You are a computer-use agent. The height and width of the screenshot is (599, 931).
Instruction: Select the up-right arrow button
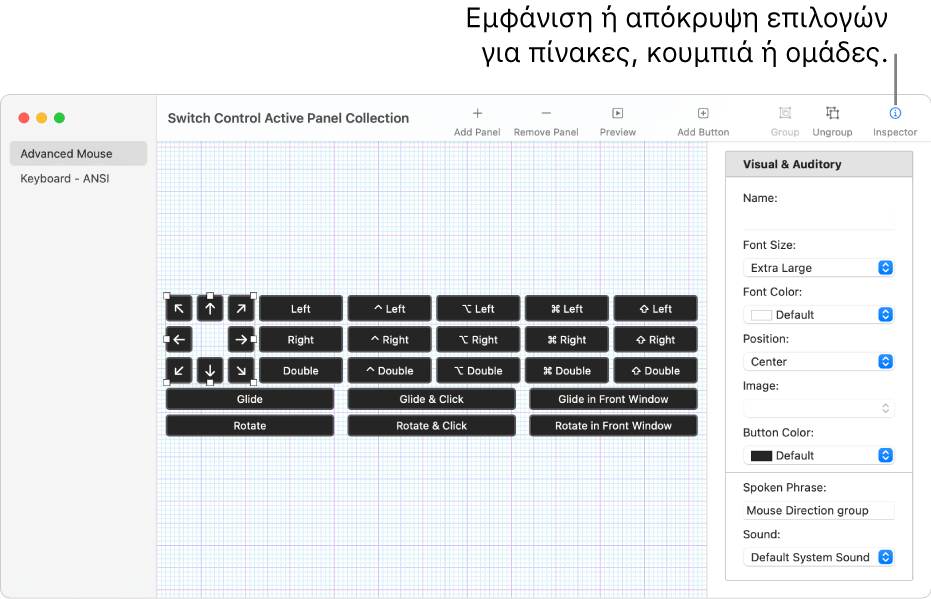click(x=241, y=309)
